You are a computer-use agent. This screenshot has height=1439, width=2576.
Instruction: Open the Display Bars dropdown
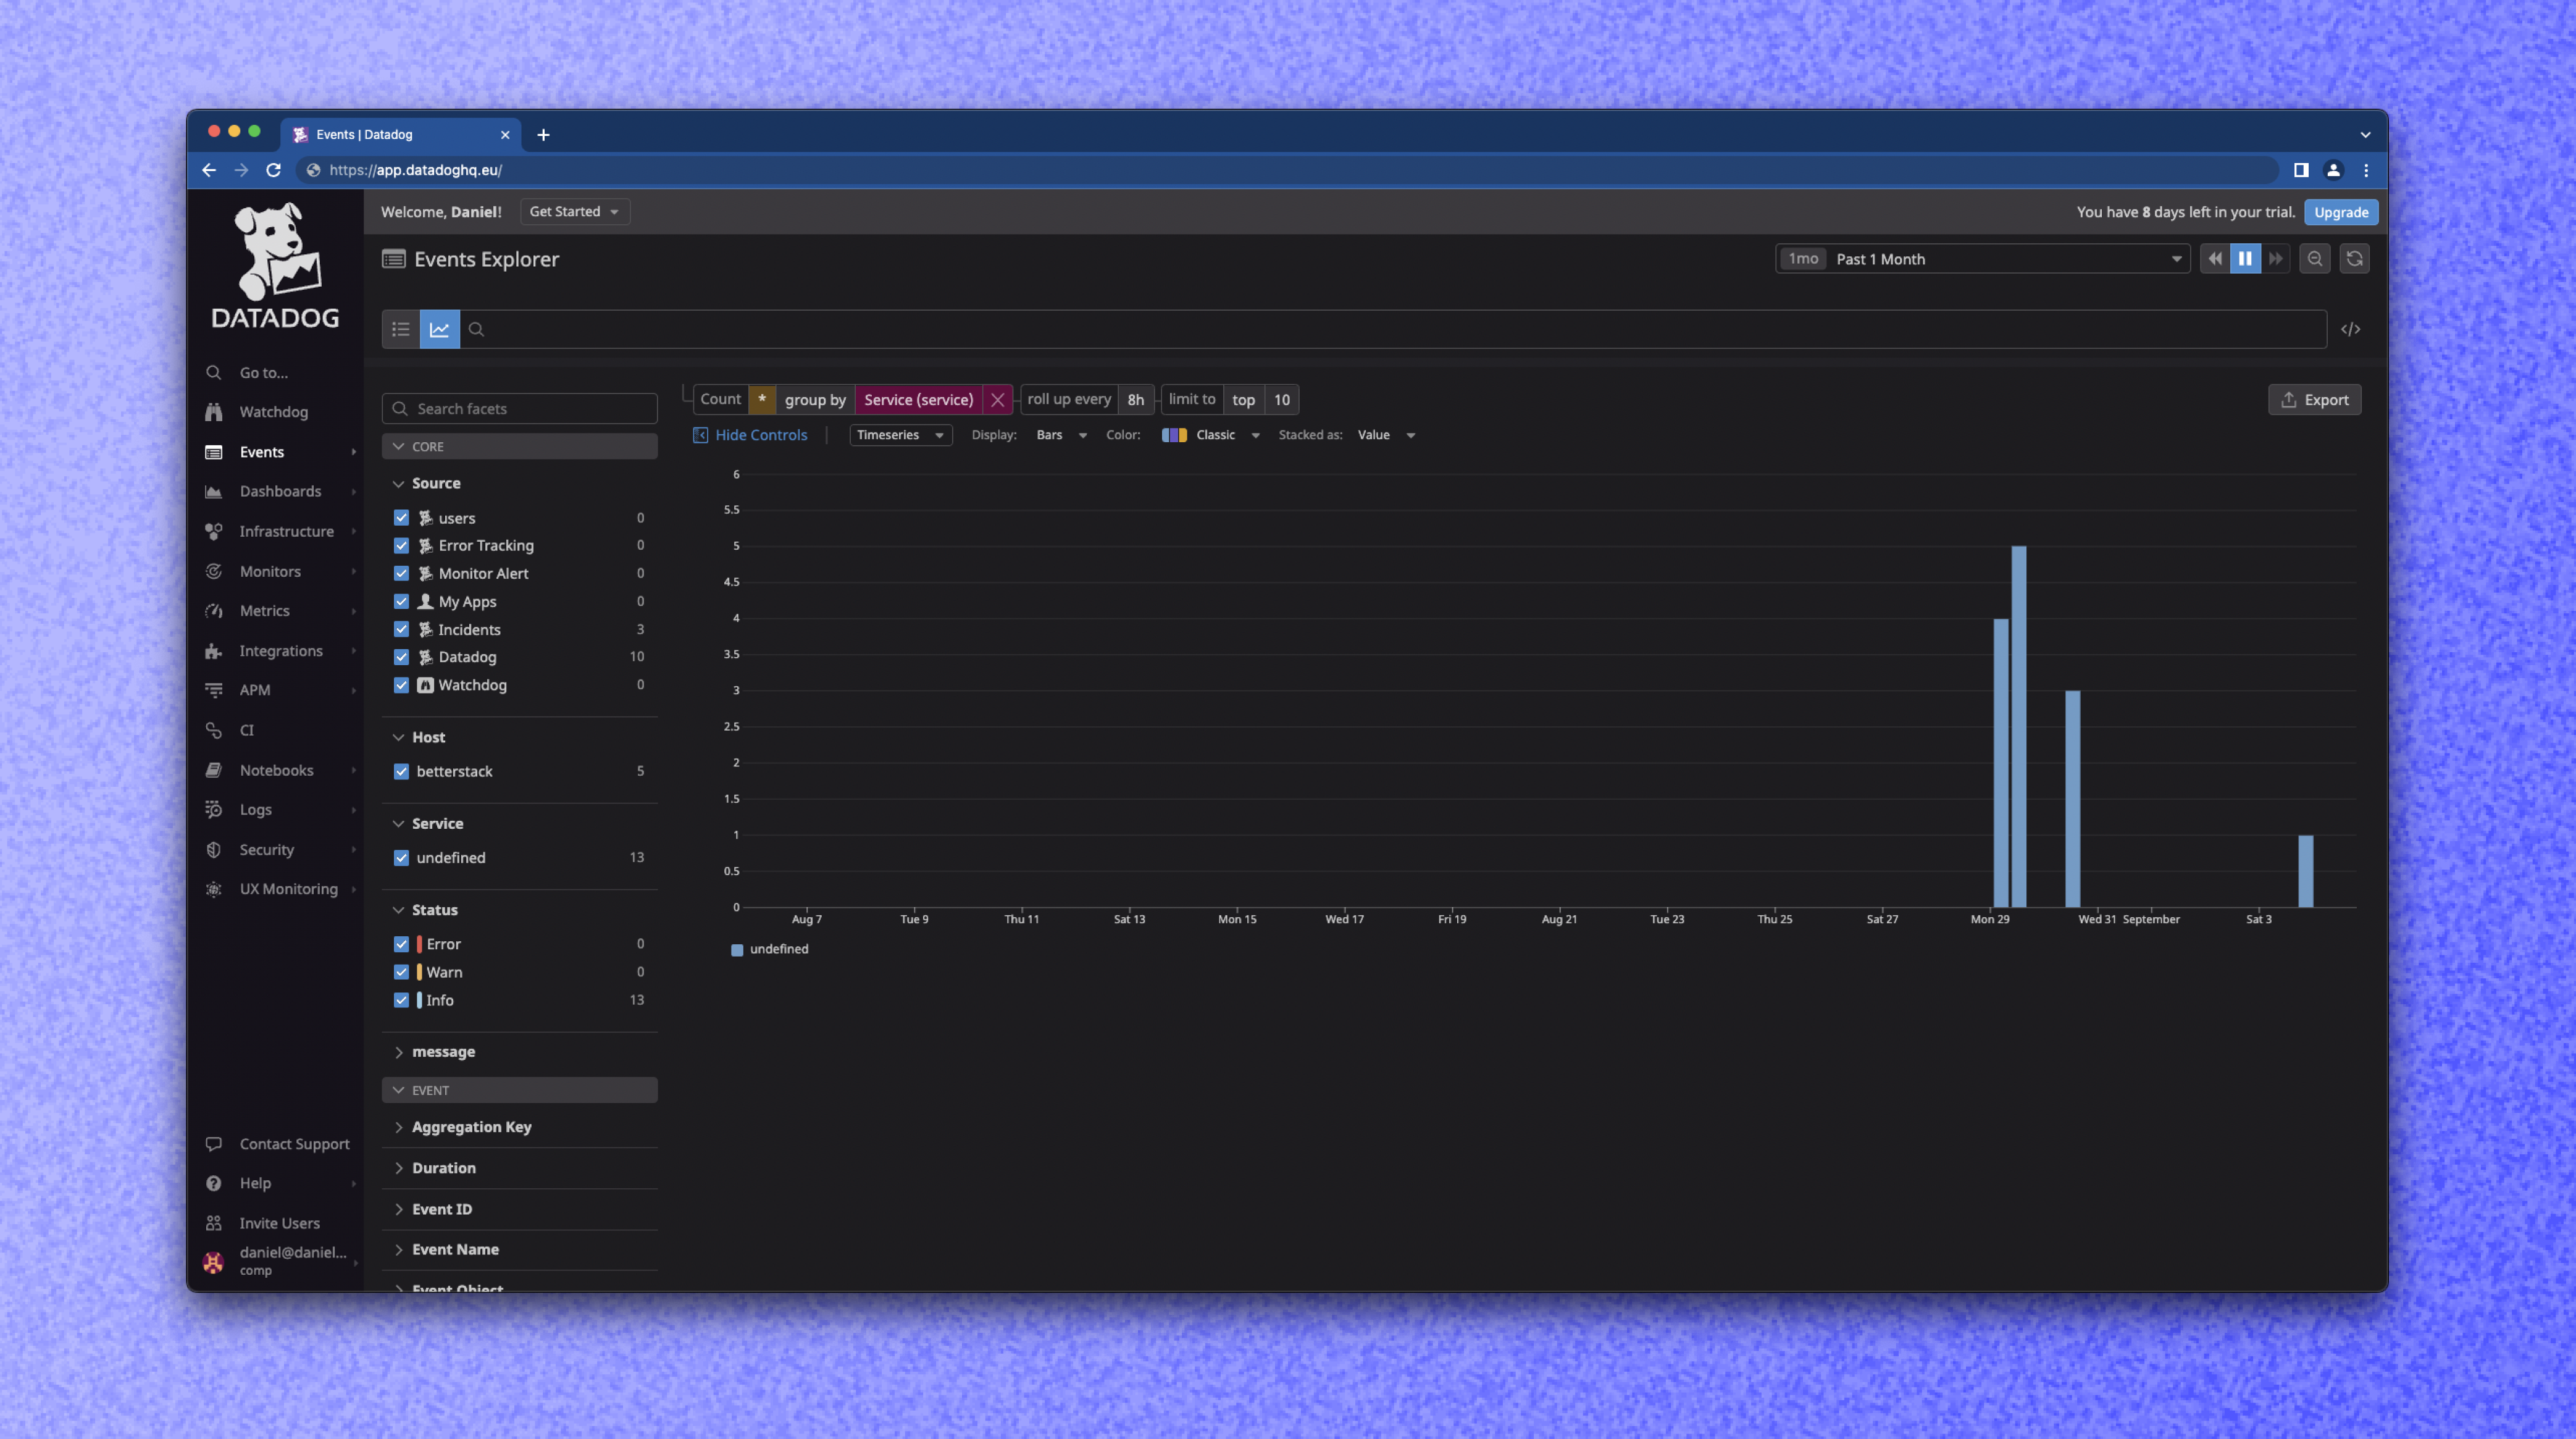tap(1061, 435)
